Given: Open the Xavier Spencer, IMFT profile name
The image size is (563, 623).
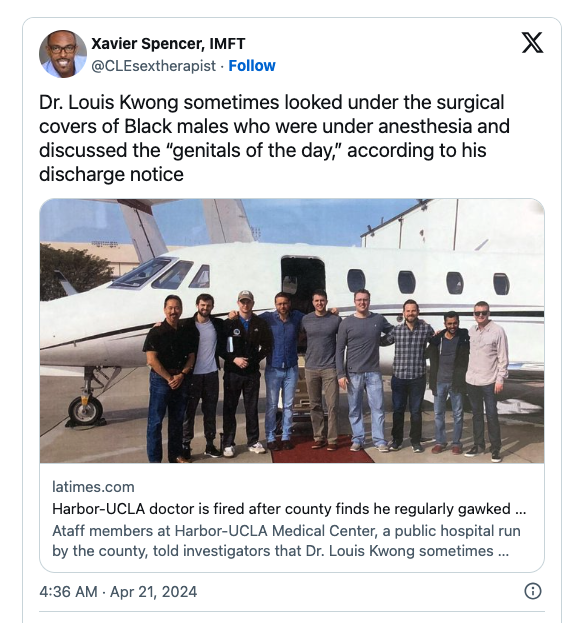Looking at the screenshot, I should (168, 43).
